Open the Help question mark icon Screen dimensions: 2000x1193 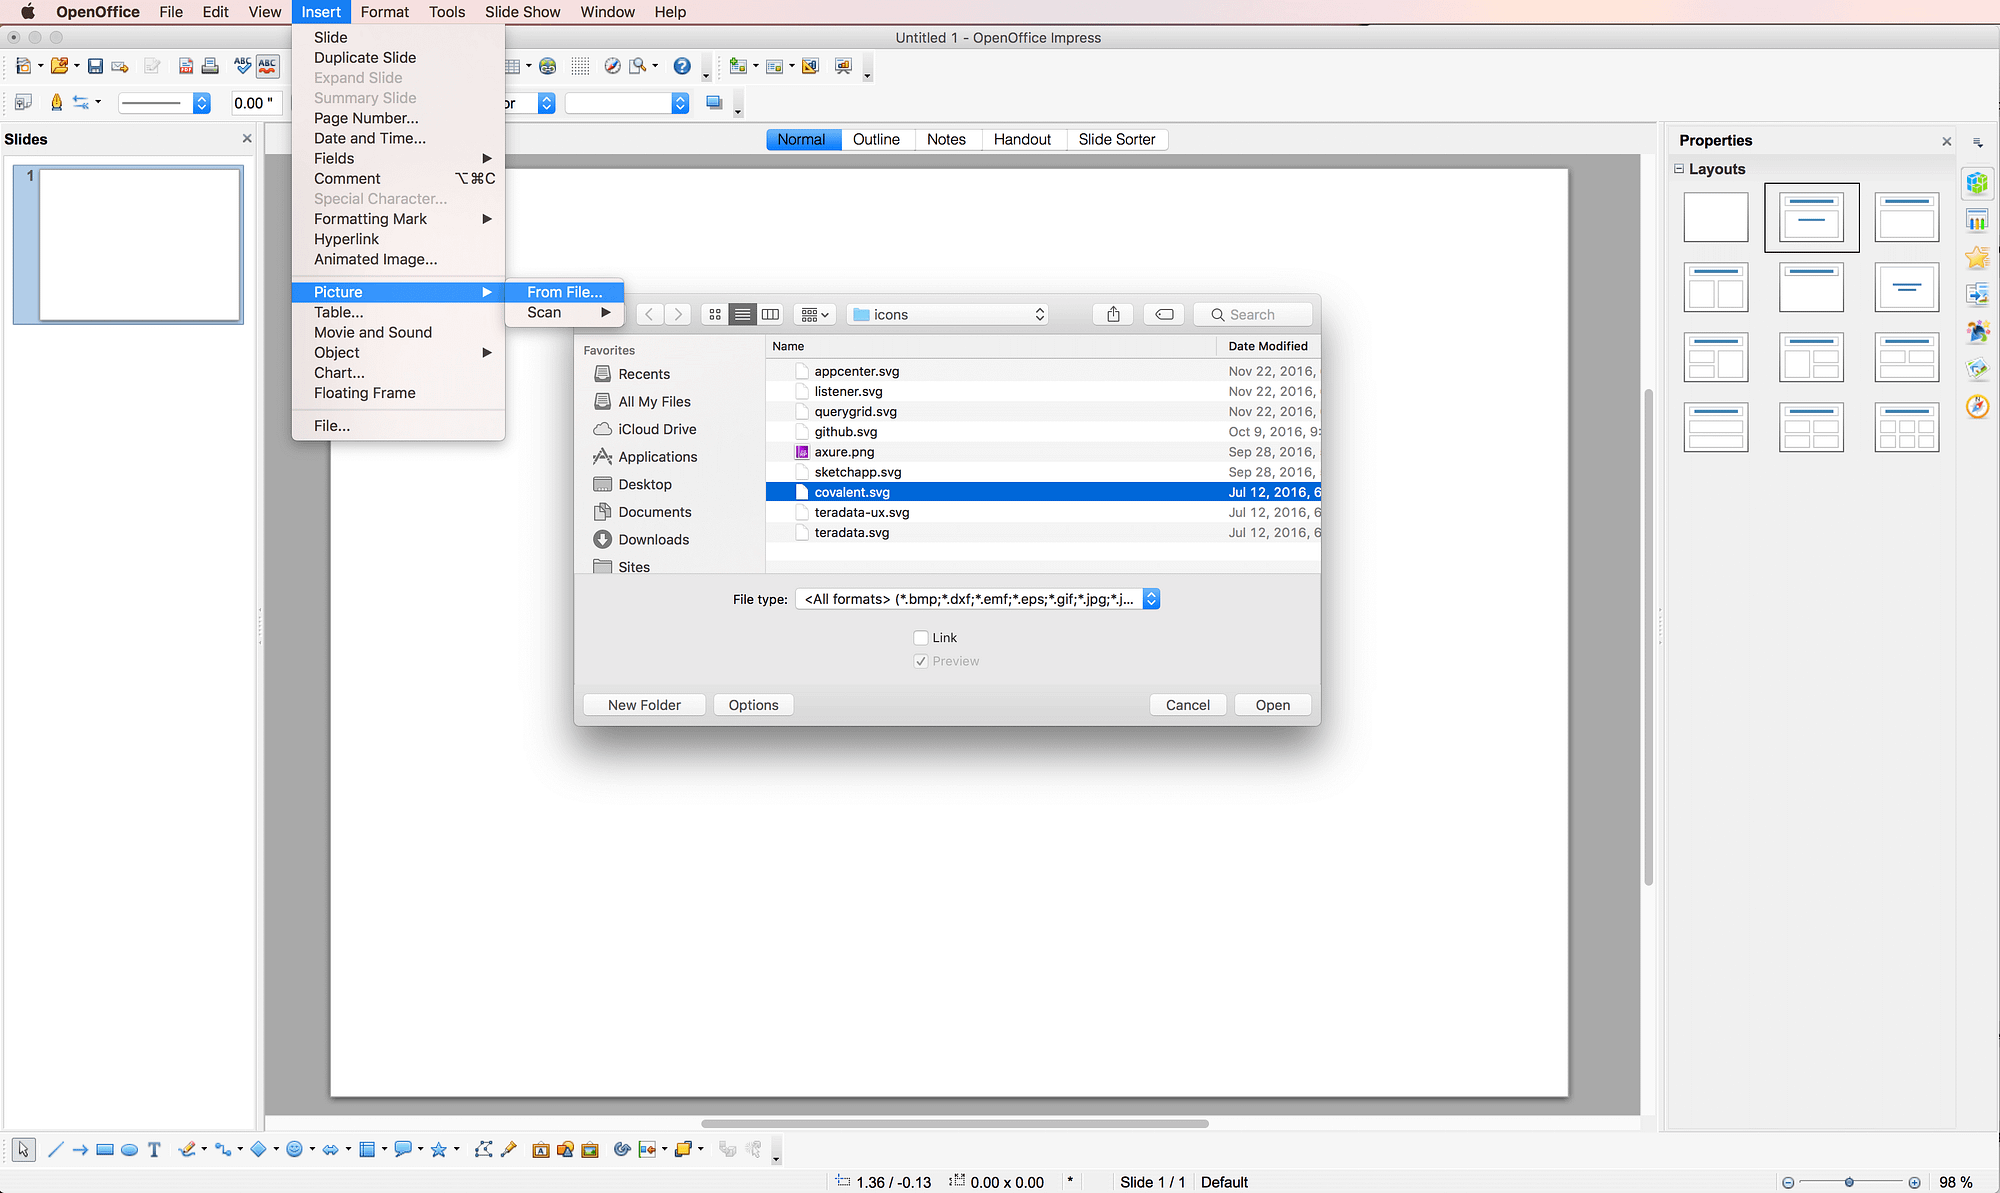tap(682, 66)
